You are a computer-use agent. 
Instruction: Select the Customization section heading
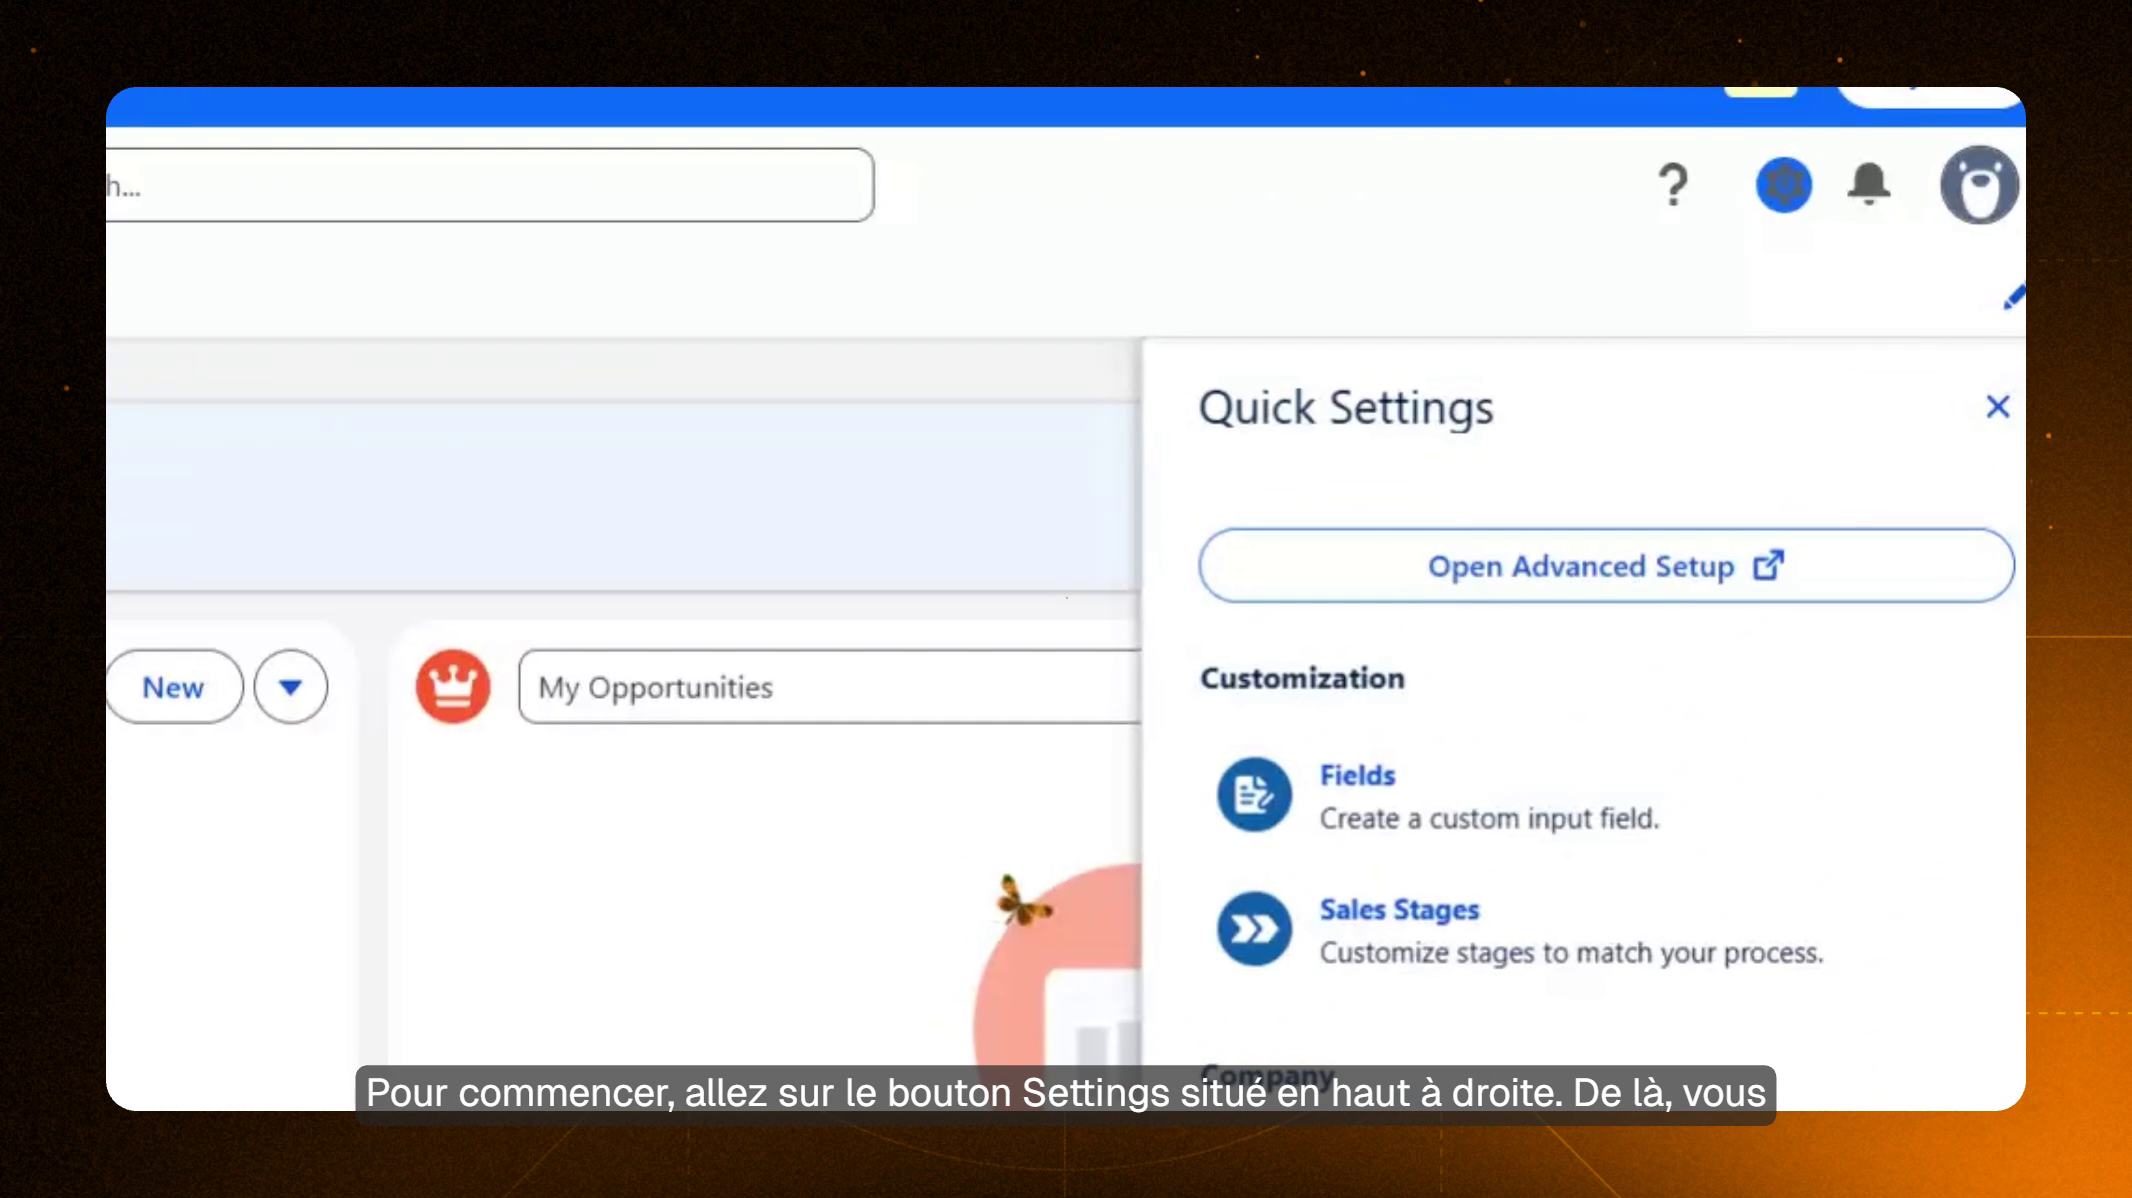coord(1302,678)
